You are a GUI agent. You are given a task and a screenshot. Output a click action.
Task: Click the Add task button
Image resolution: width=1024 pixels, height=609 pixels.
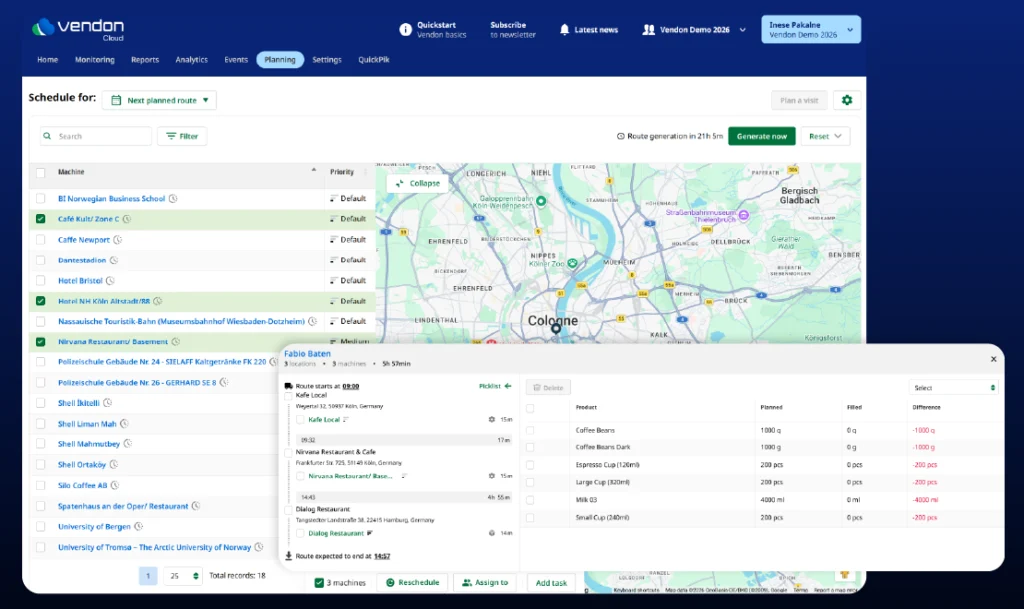point(551,583)
